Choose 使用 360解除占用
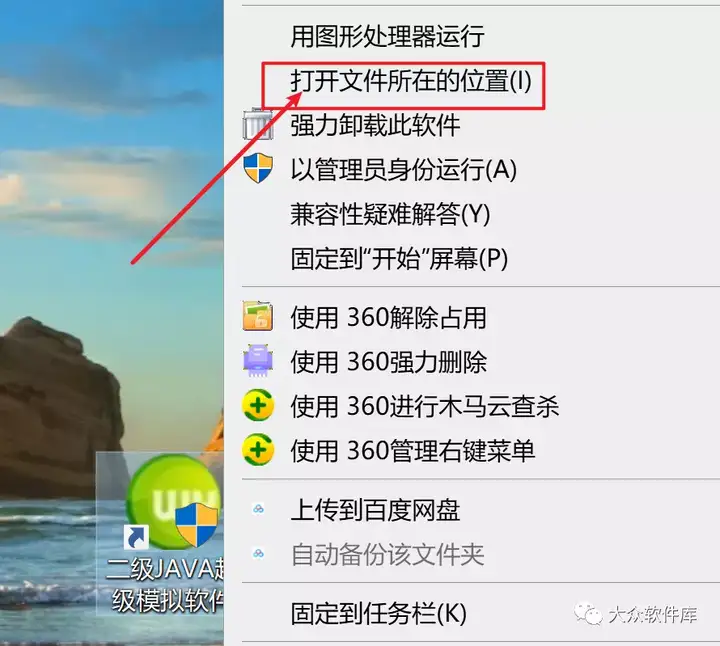The height and width of the screenshot is (646, 720). 388,317
